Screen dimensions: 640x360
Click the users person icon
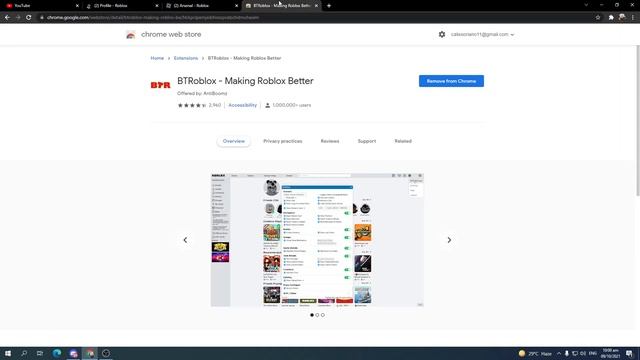tap(267, 105)
